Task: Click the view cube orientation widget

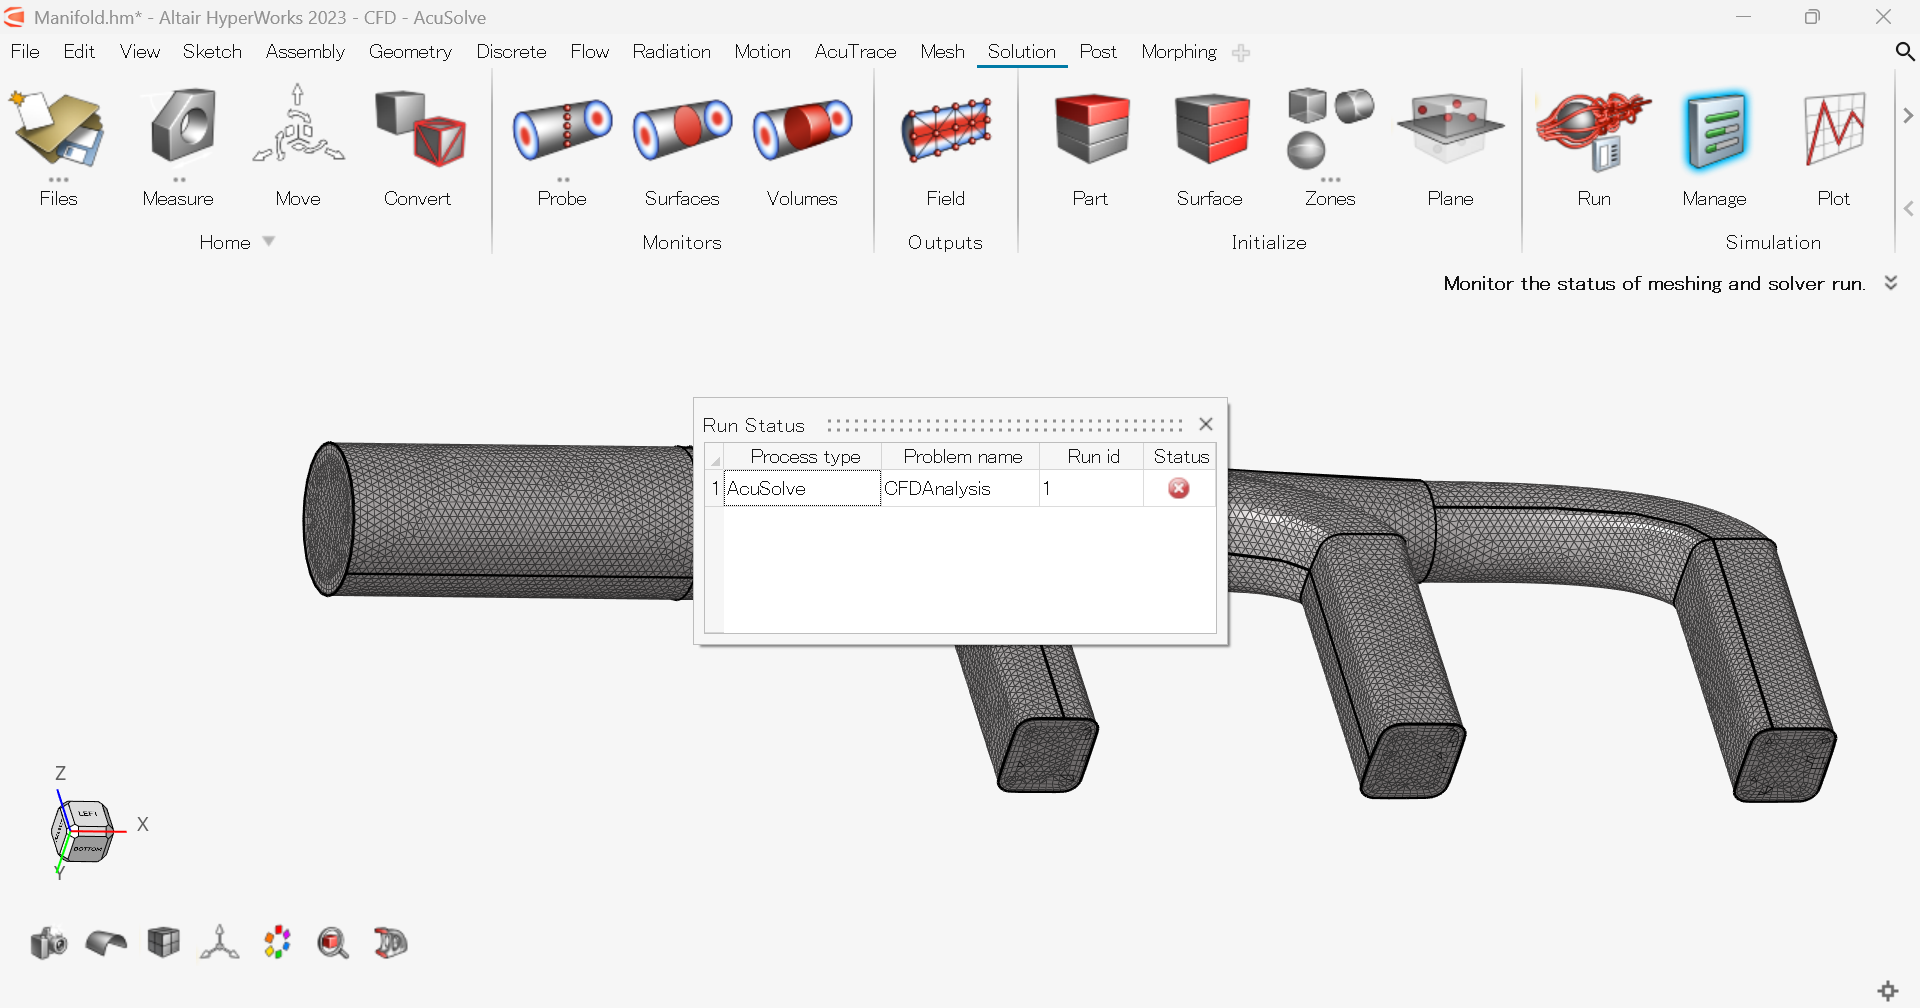Action: pyautogui.click(x=84, y=830)
